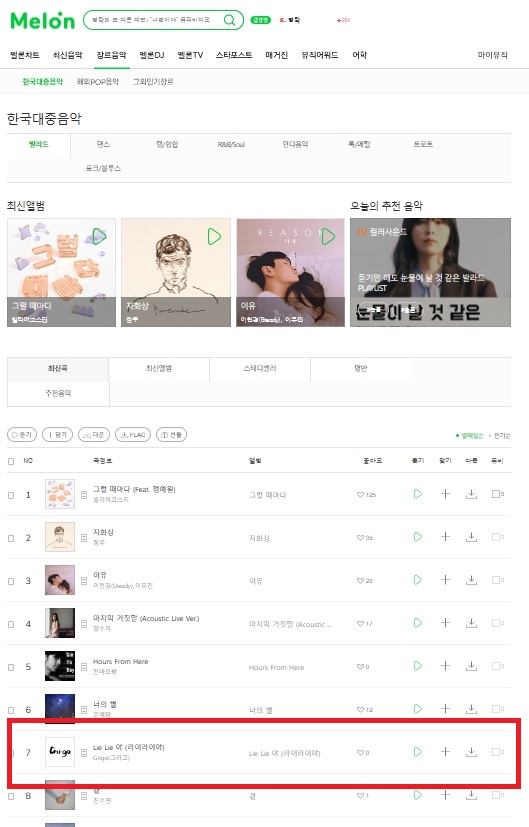Open the 최신앨범 tab above song list
Viewport: 529px width, 827px height.
coord(159,368)
